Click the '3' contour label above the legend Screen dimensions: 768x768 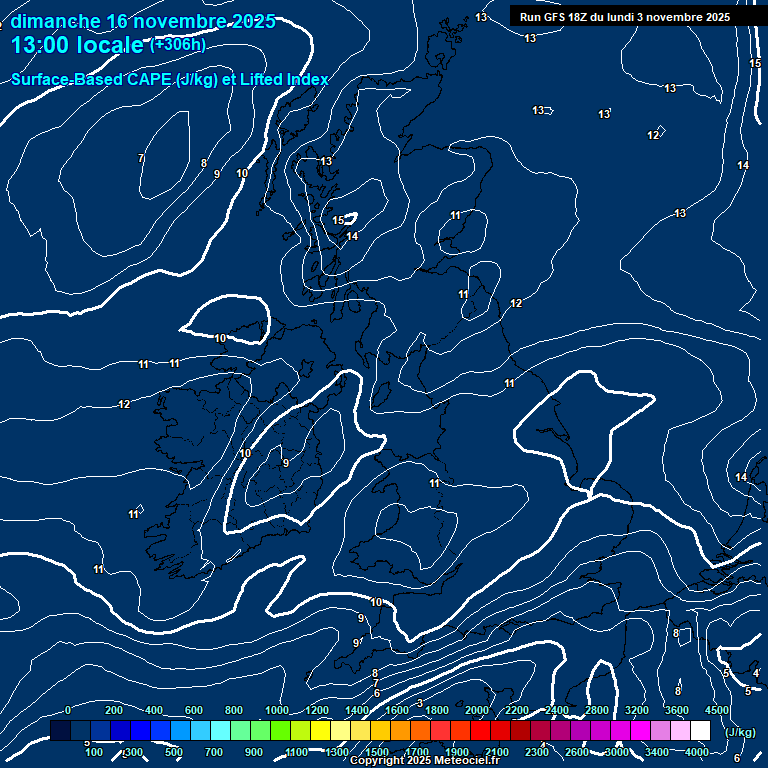point(420,703)
